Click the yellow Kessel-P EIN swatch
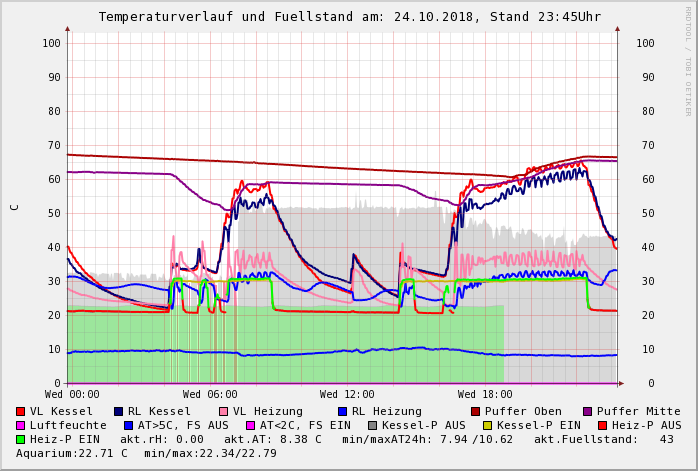Screen dimensions: 698x471 (488, 426)
